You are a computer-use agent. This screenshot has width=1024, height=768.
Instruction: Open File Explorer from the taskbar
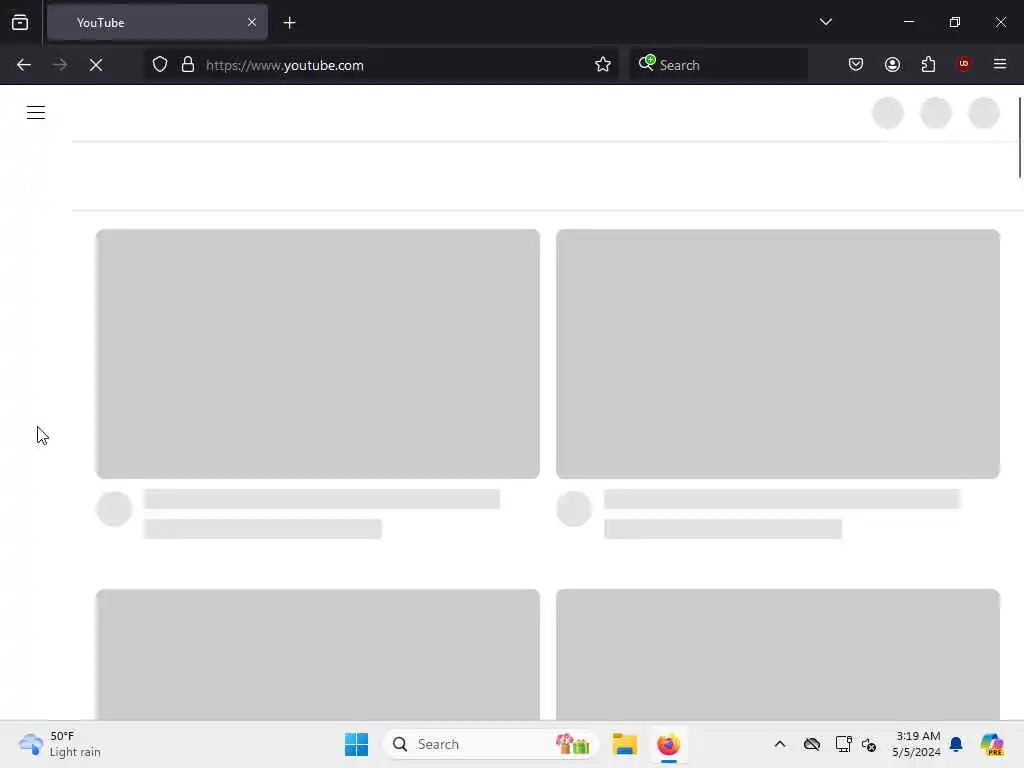tap(624, 744)
